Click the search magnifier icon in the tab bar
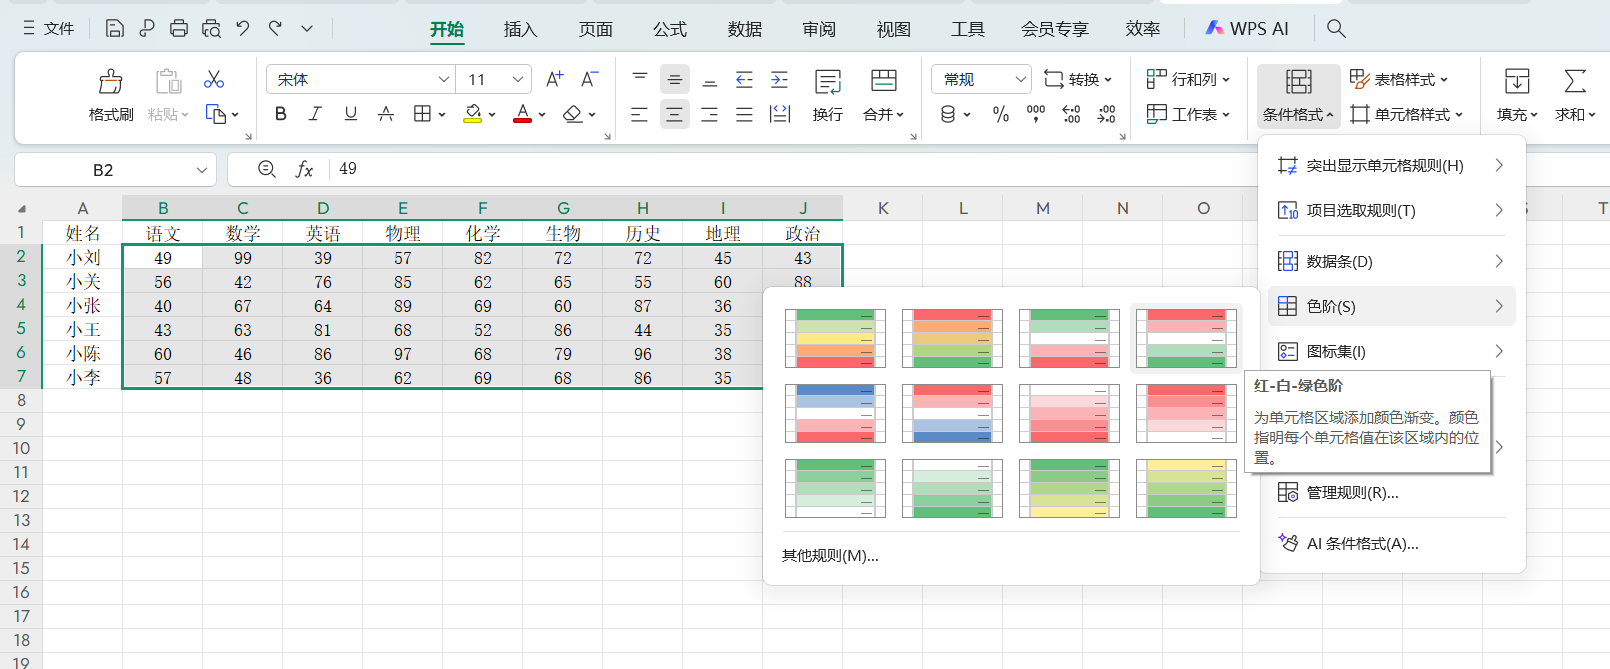Viewport: 1610px width, 669px height. coord(1336,29)
